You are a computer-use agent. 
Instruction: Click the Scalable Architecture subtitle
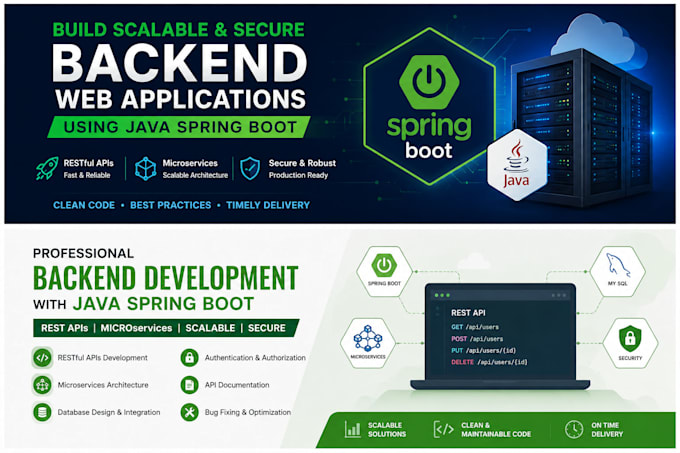pos(195,175)
